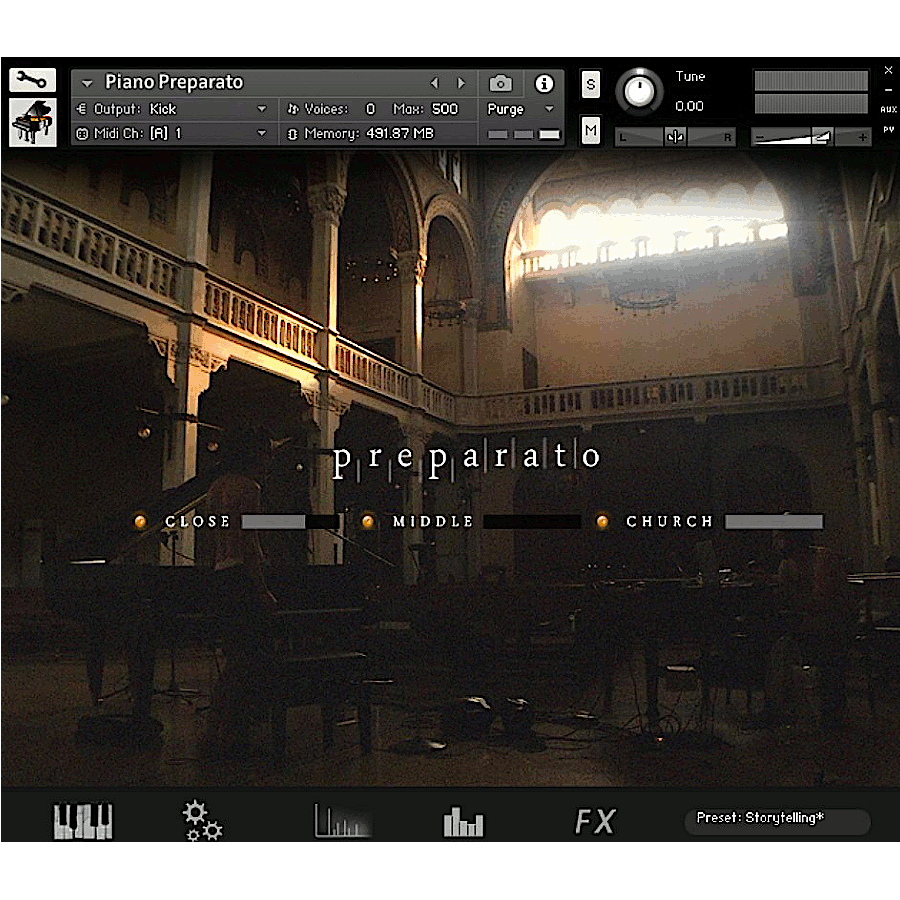Click the volume slider handle
The width and height of the screenshot is (900, 900).
[x=823, y=137]
